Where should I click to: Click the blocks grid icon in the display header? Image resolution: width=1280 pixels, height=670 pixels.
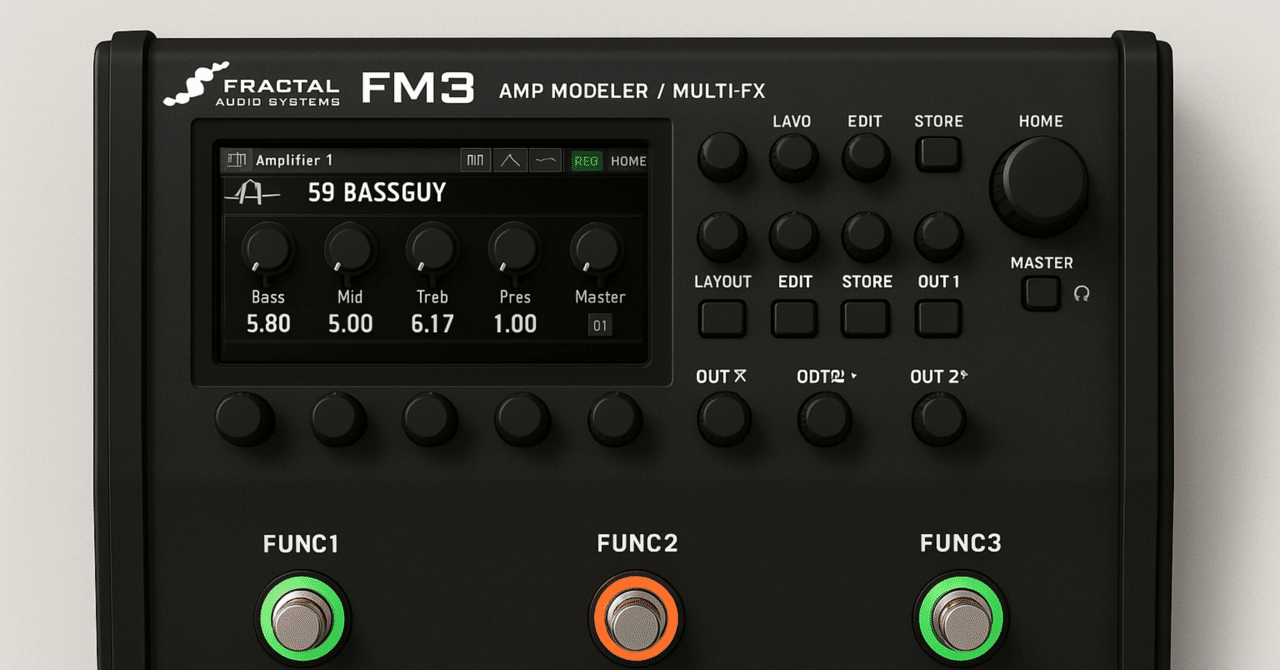pyautogui.click(x=475, y=160)
